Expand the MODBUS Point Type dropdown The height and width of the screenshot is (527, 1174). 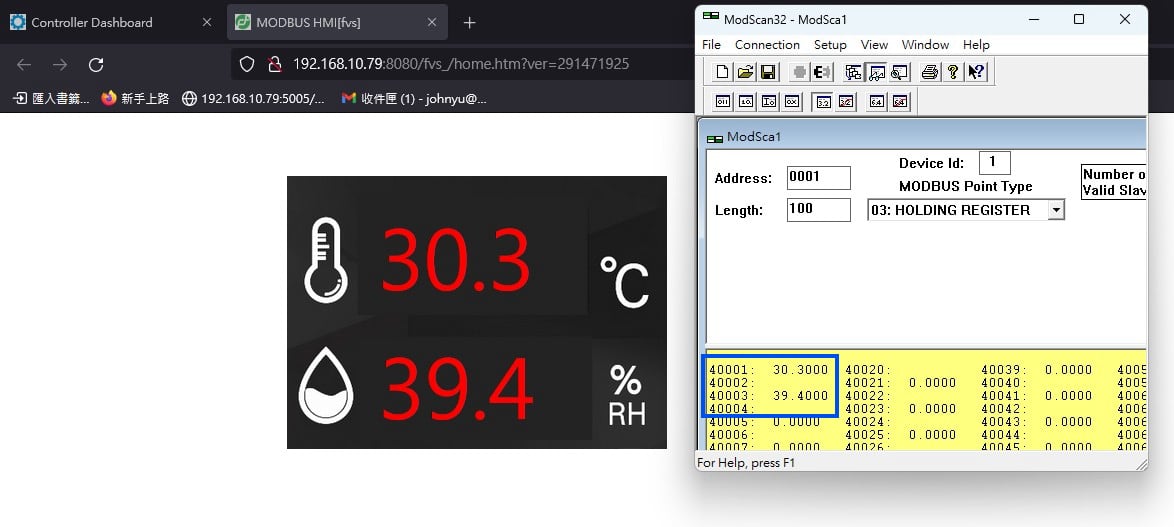pos(1055,210)
